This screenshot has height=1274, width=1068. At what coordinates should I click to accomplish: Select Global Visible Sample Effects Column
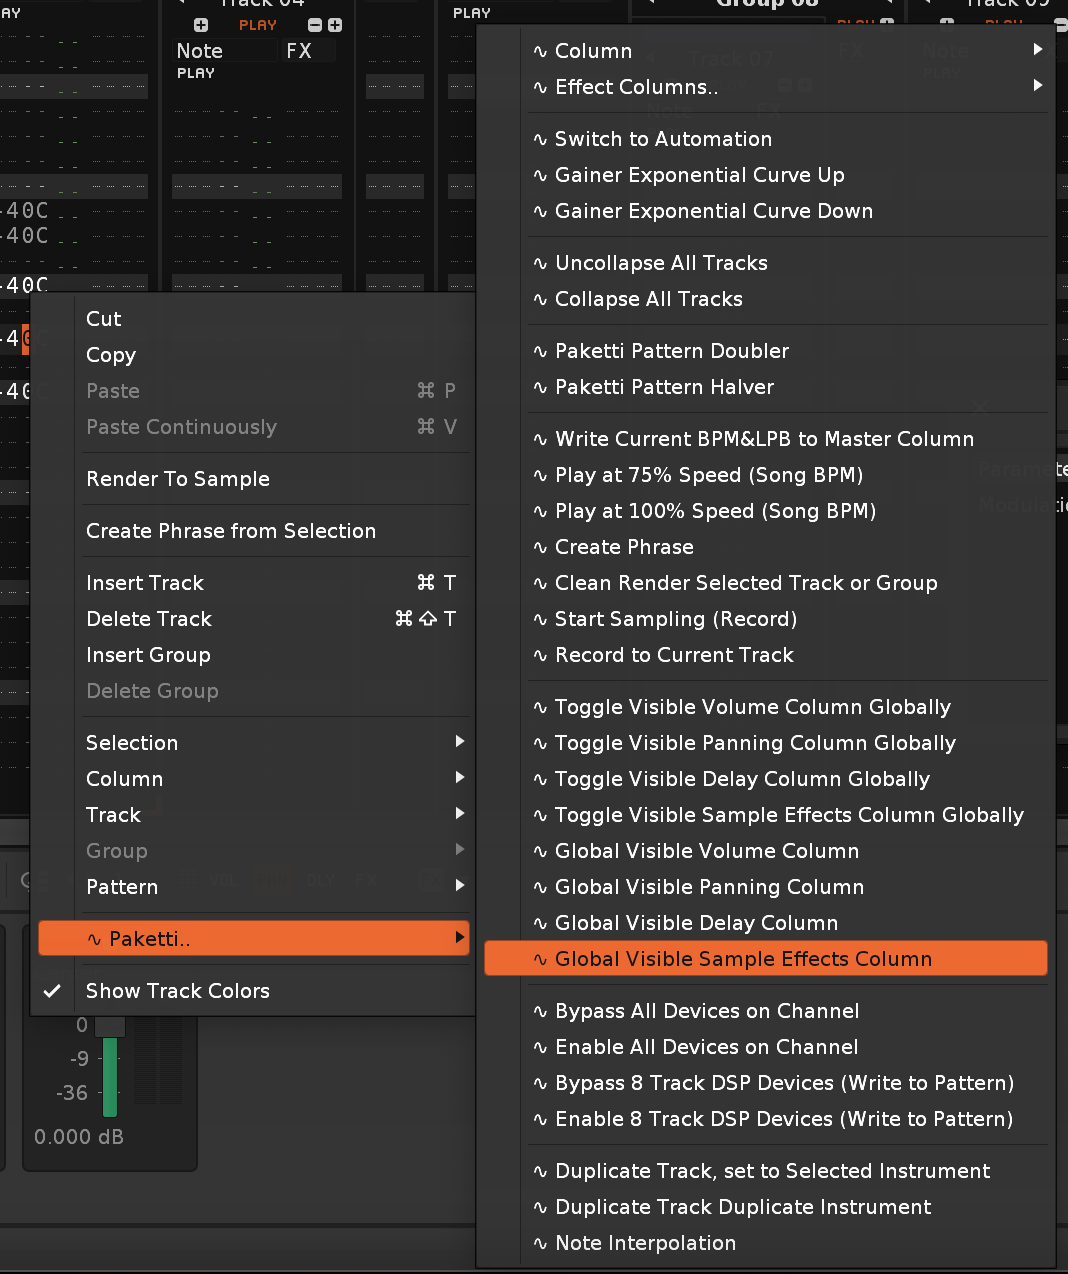(743, 959)
